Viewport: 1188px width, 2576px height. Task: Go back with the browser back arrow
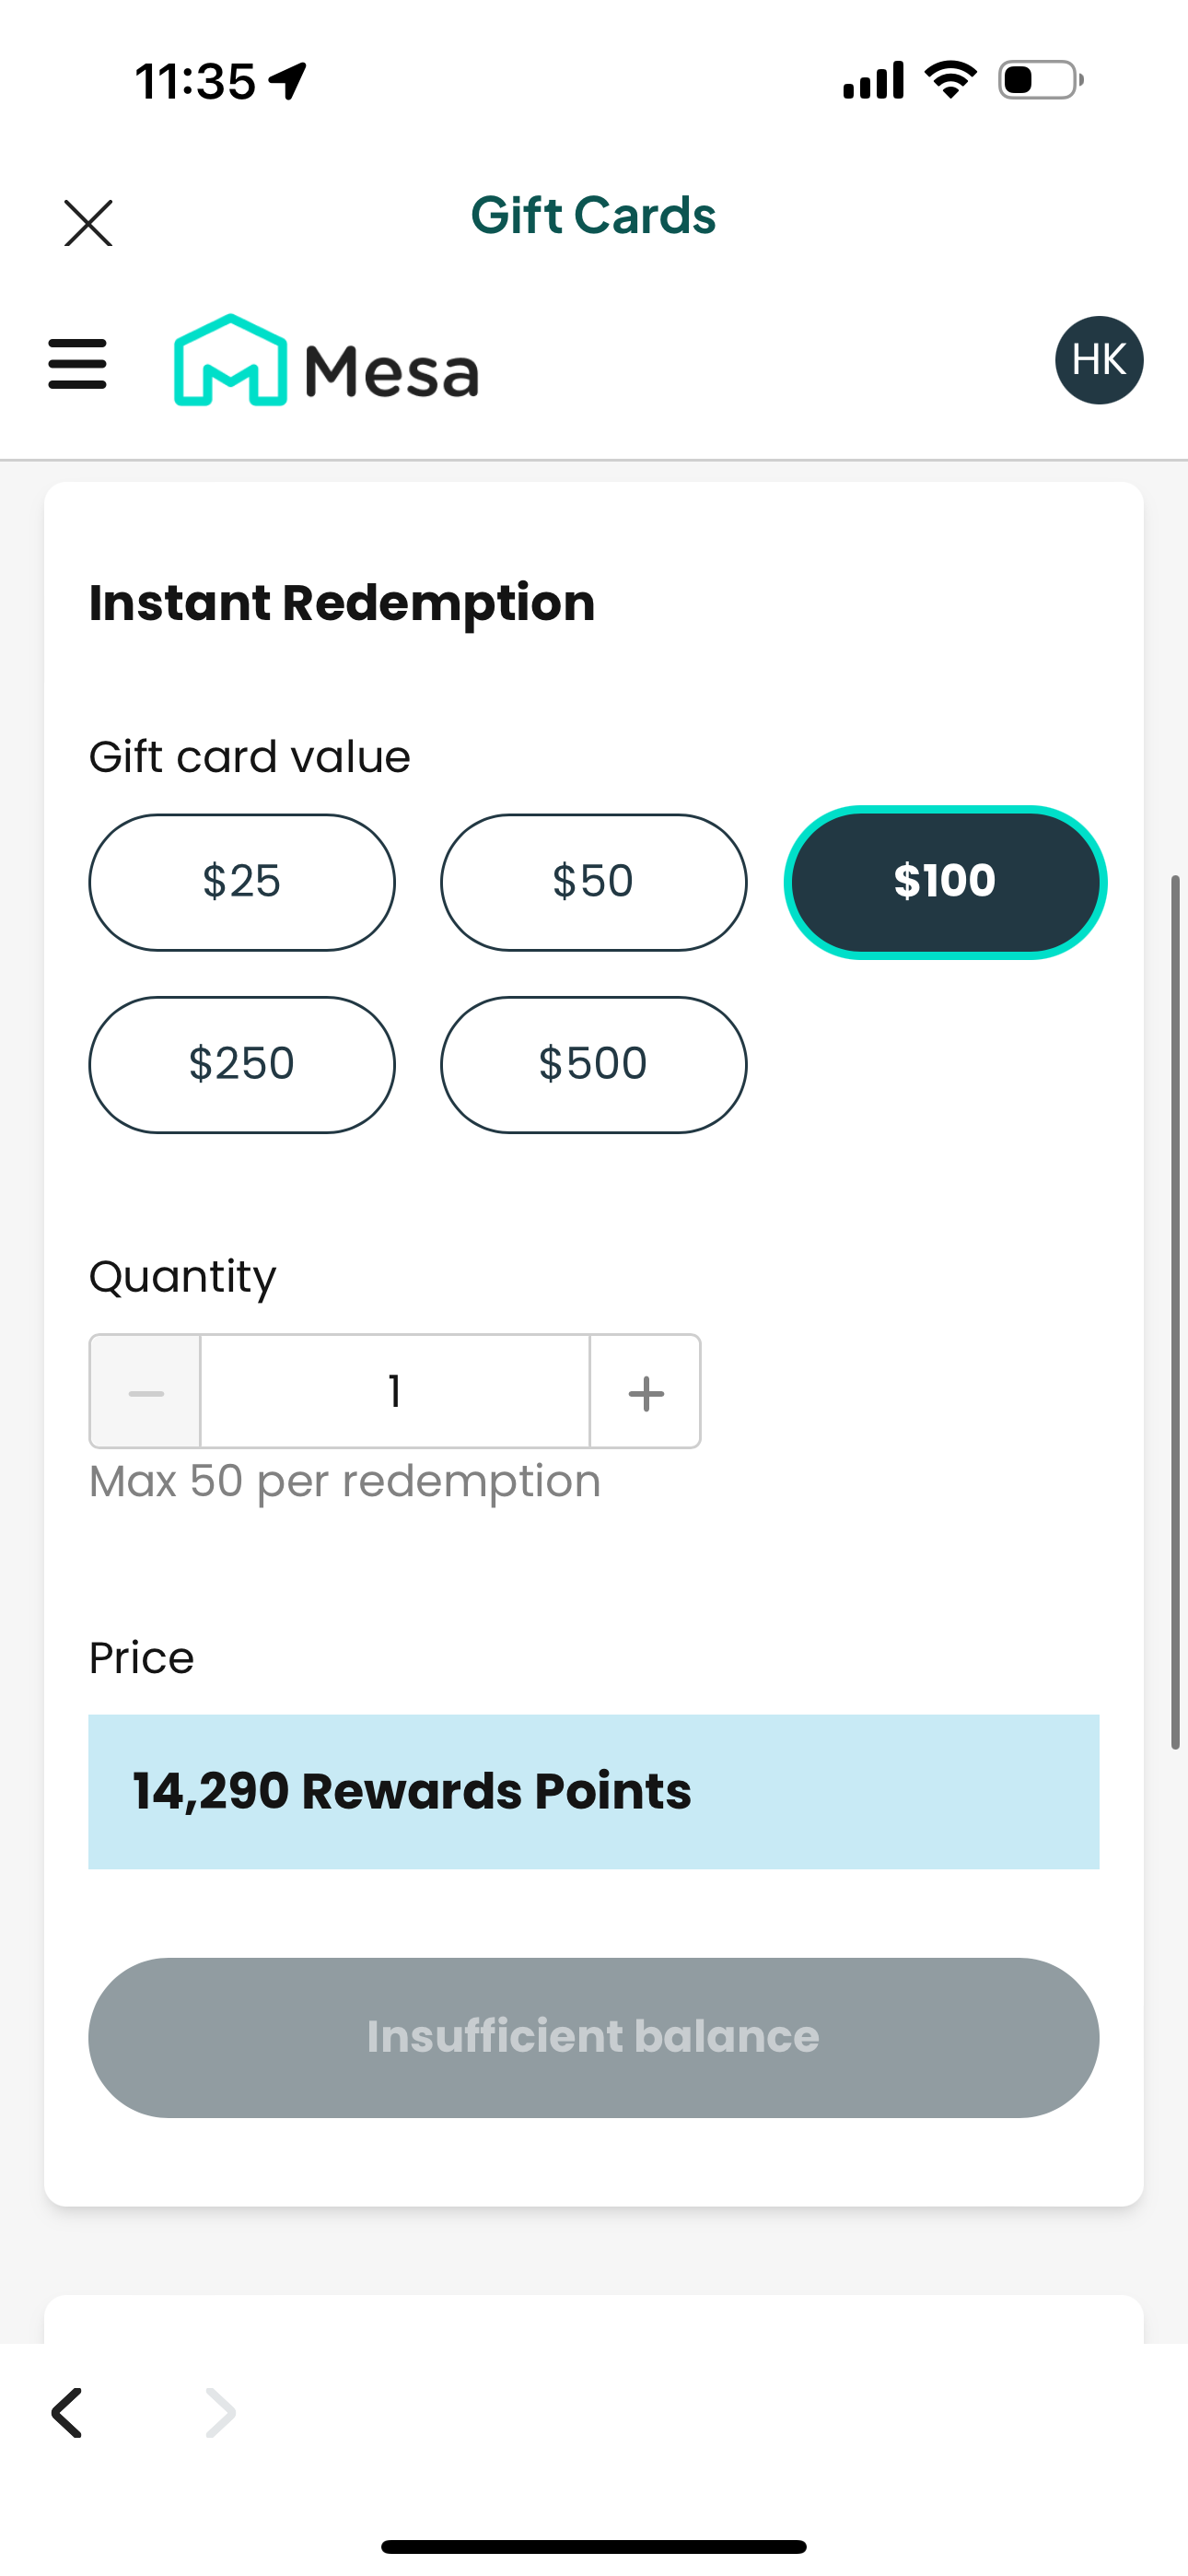click(67, 2413)
